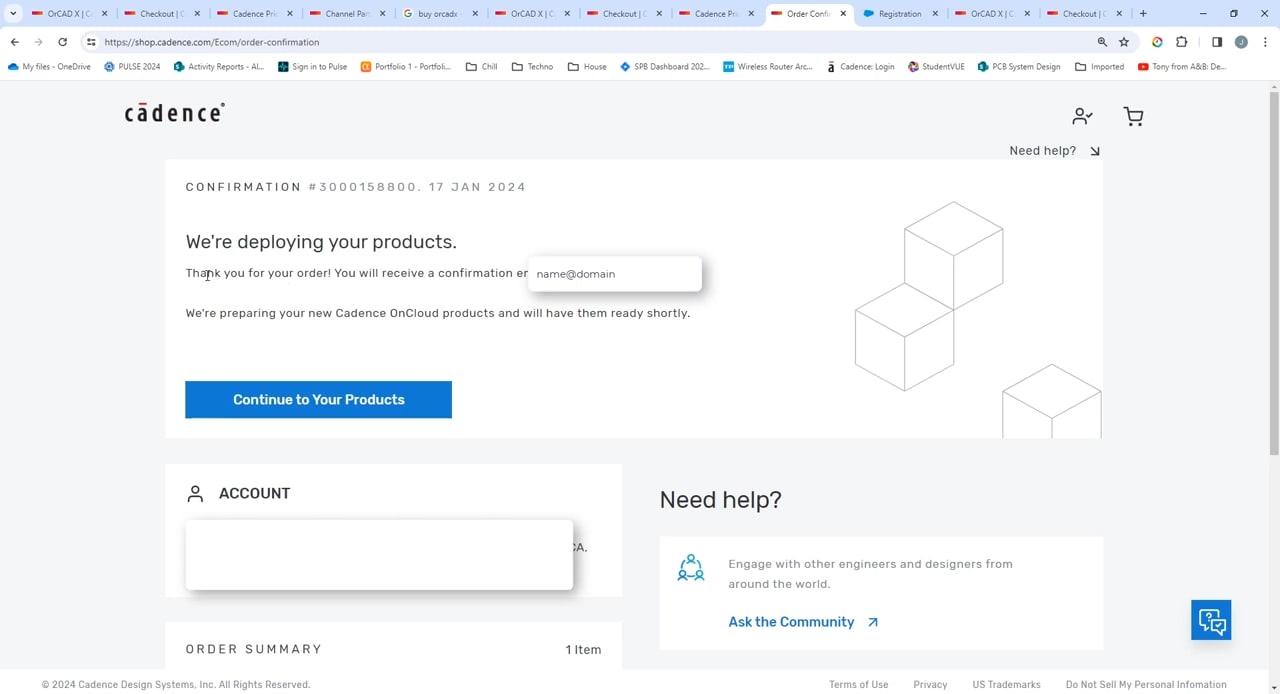Reload the current page

point(63,42)
